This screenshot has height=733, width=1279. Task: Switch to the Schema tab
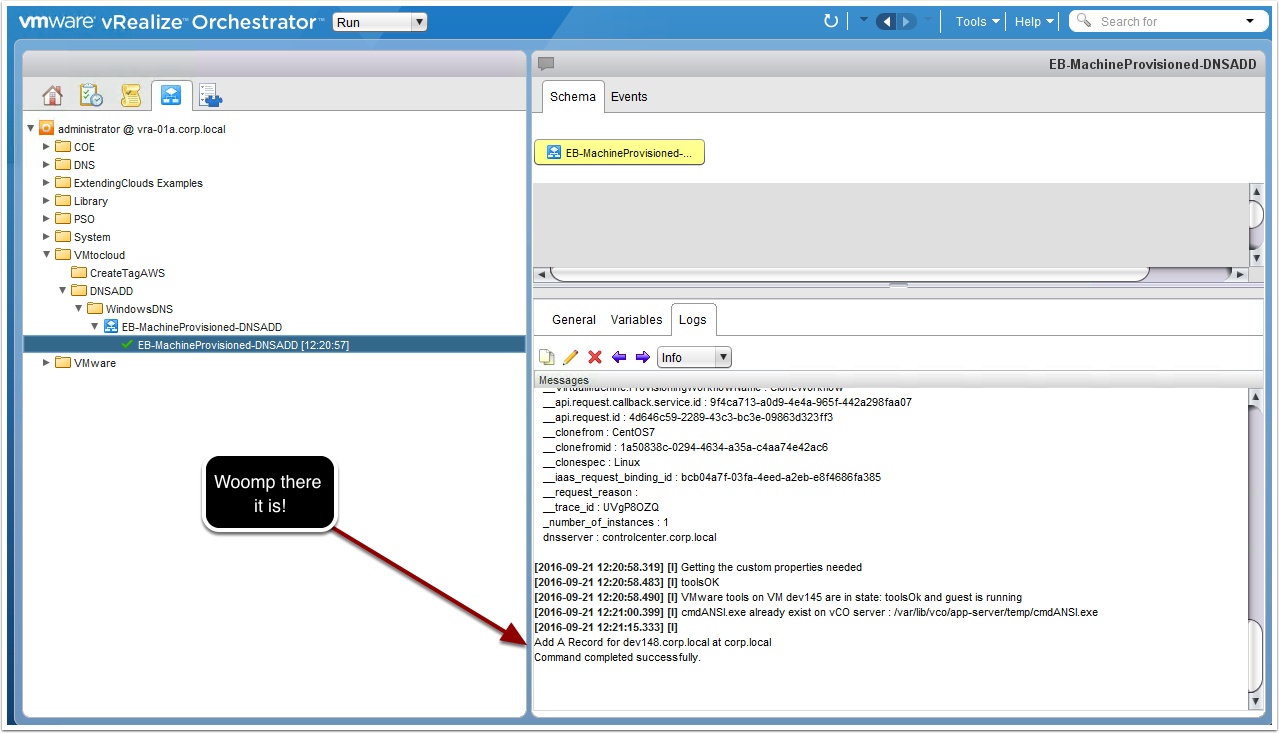click(x=573, y=97)
